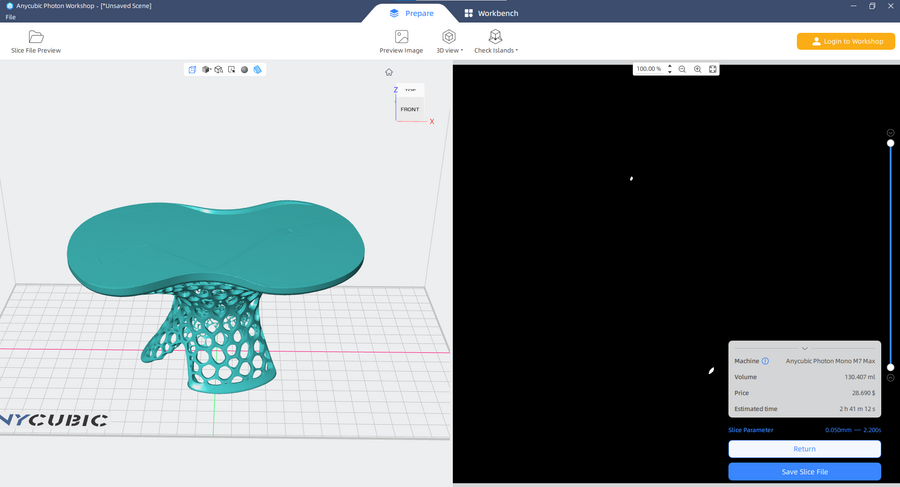Fit slice preview to window
Viewport: 900px width, 487px height.
(x=713, y=69)
